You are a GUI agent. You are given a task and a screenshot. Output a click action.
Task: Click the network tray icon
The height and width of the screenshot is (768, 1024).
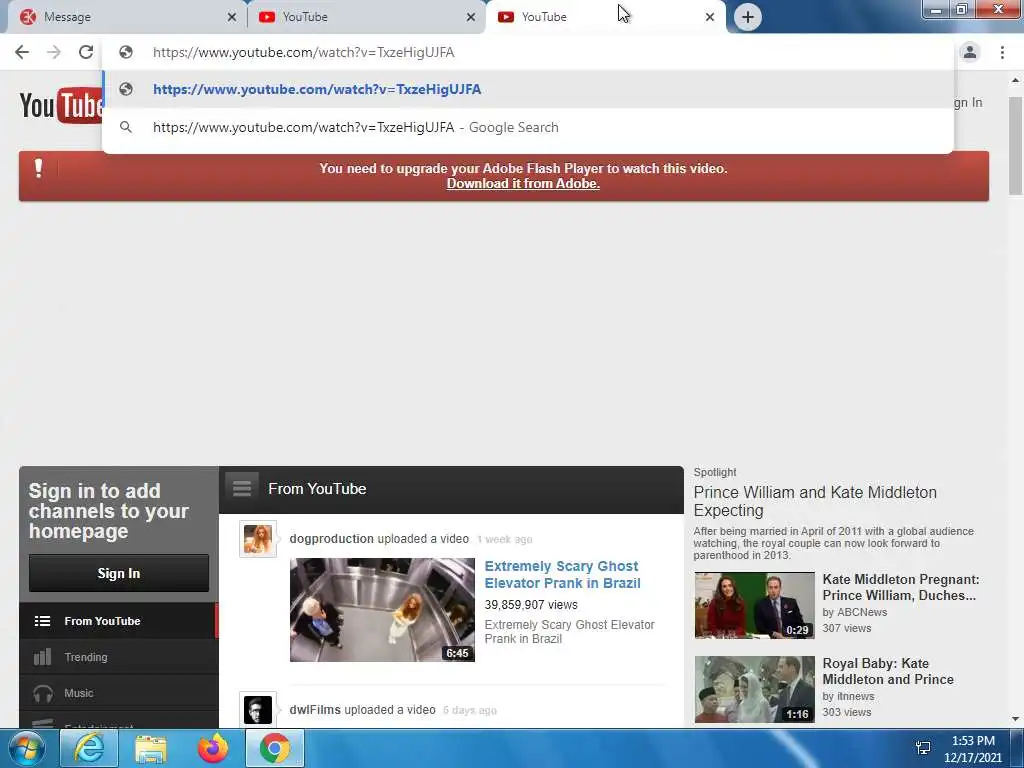[x=923, y=748]
